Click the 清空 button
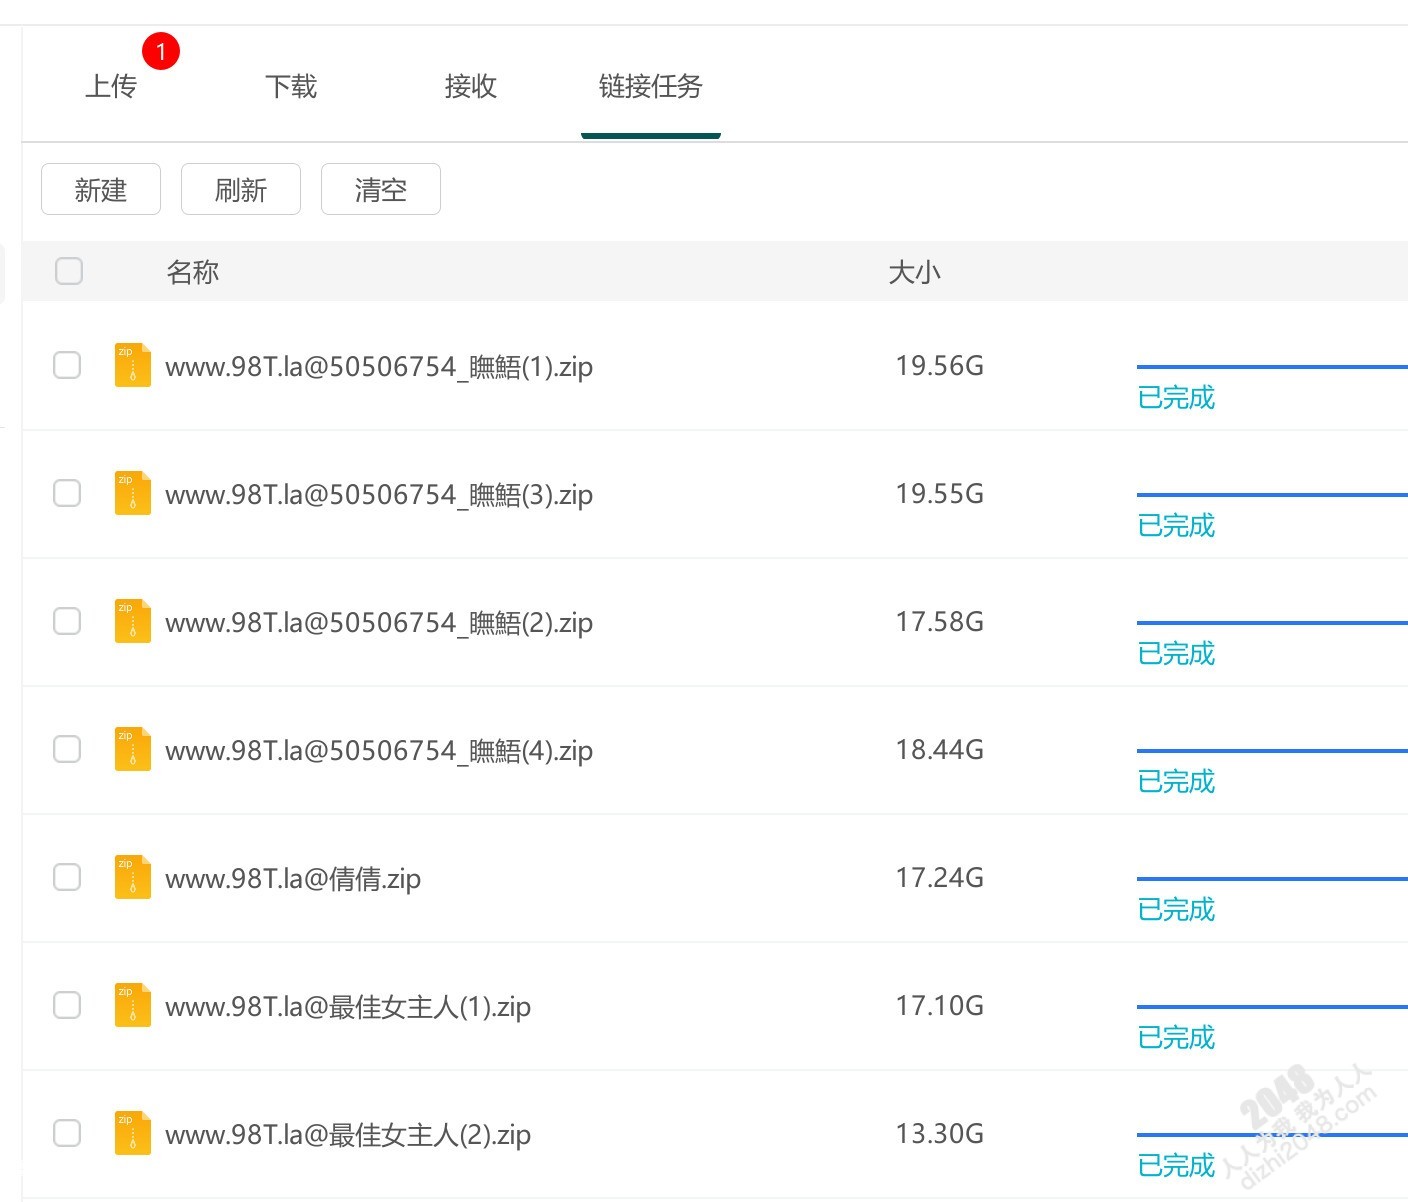This screenshot has height=1202, width=1408. pyautogui.click(x=381, y=189)
